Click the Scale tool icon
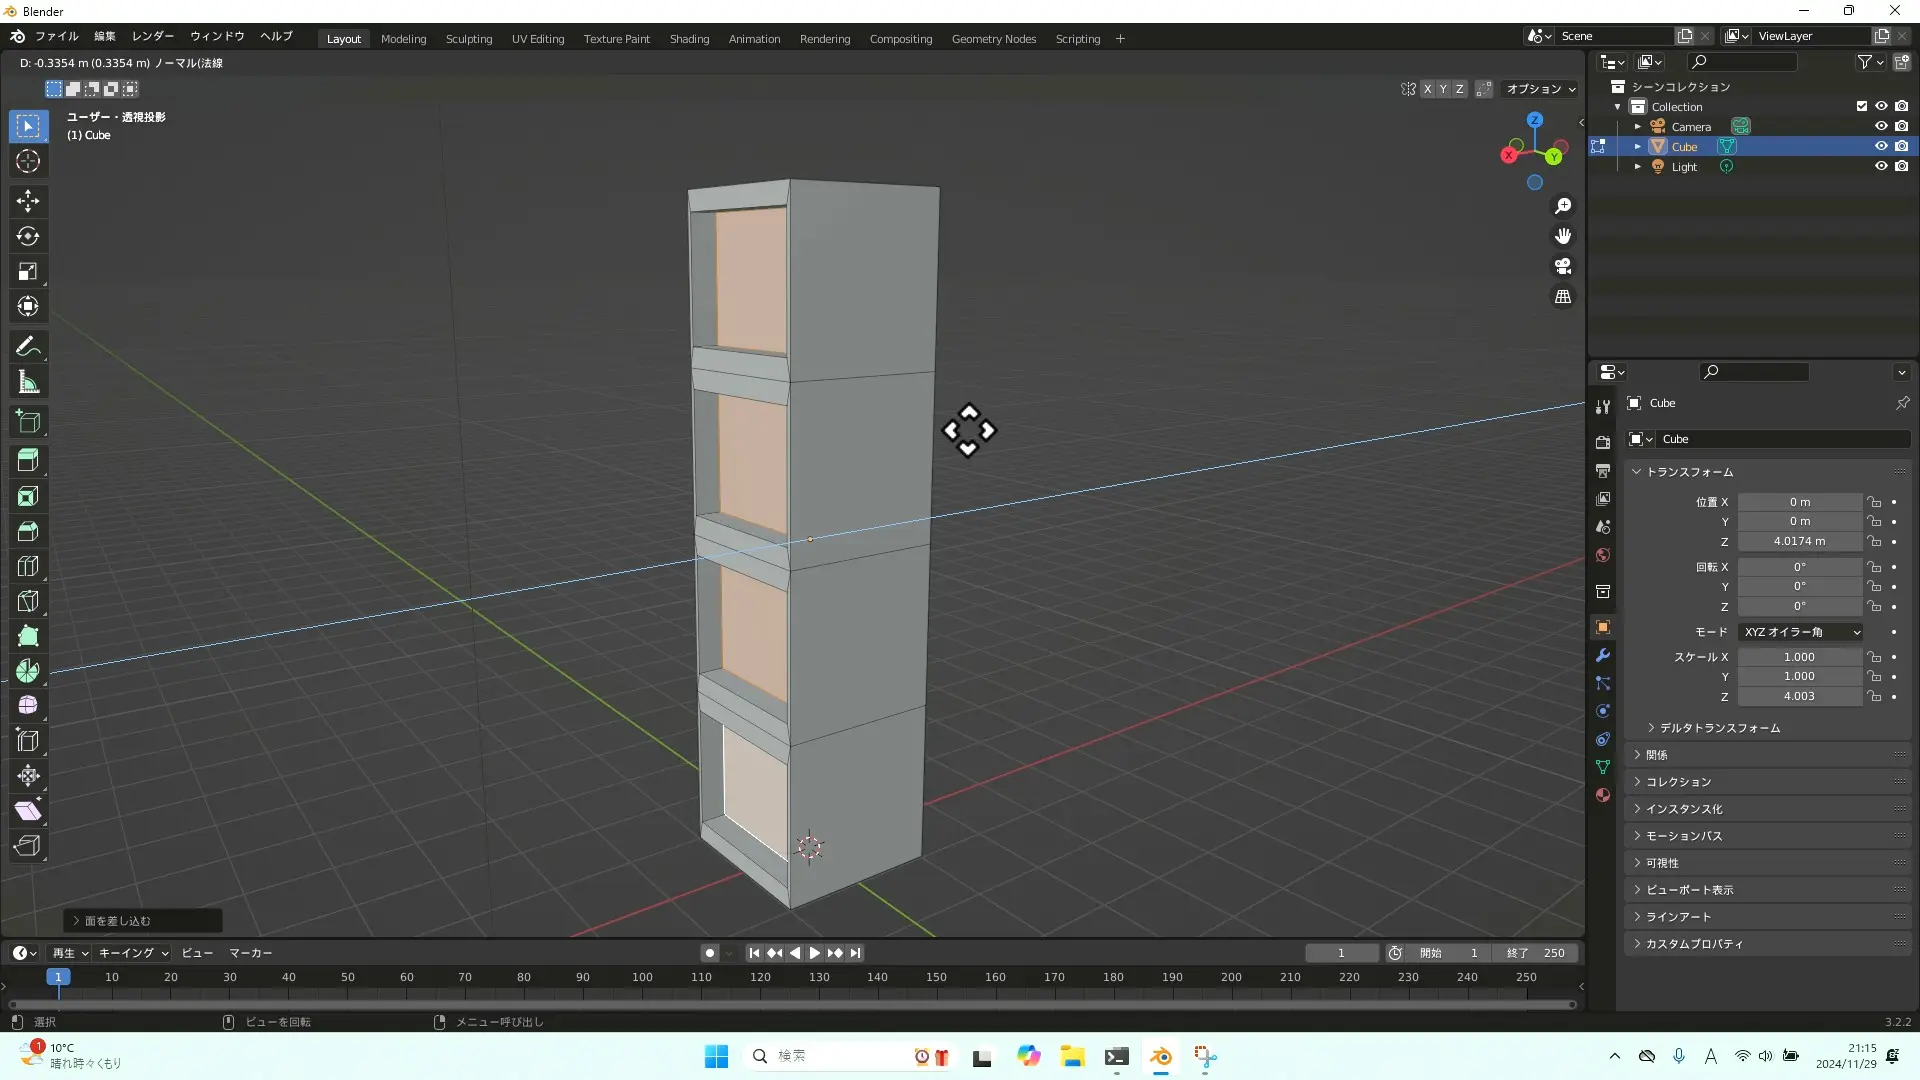 click(29, 272)
